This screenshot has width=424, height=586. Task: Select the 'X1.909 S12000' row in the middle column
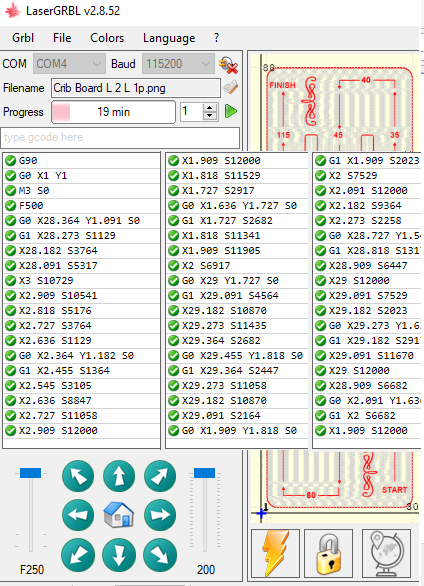pos(237,161)
